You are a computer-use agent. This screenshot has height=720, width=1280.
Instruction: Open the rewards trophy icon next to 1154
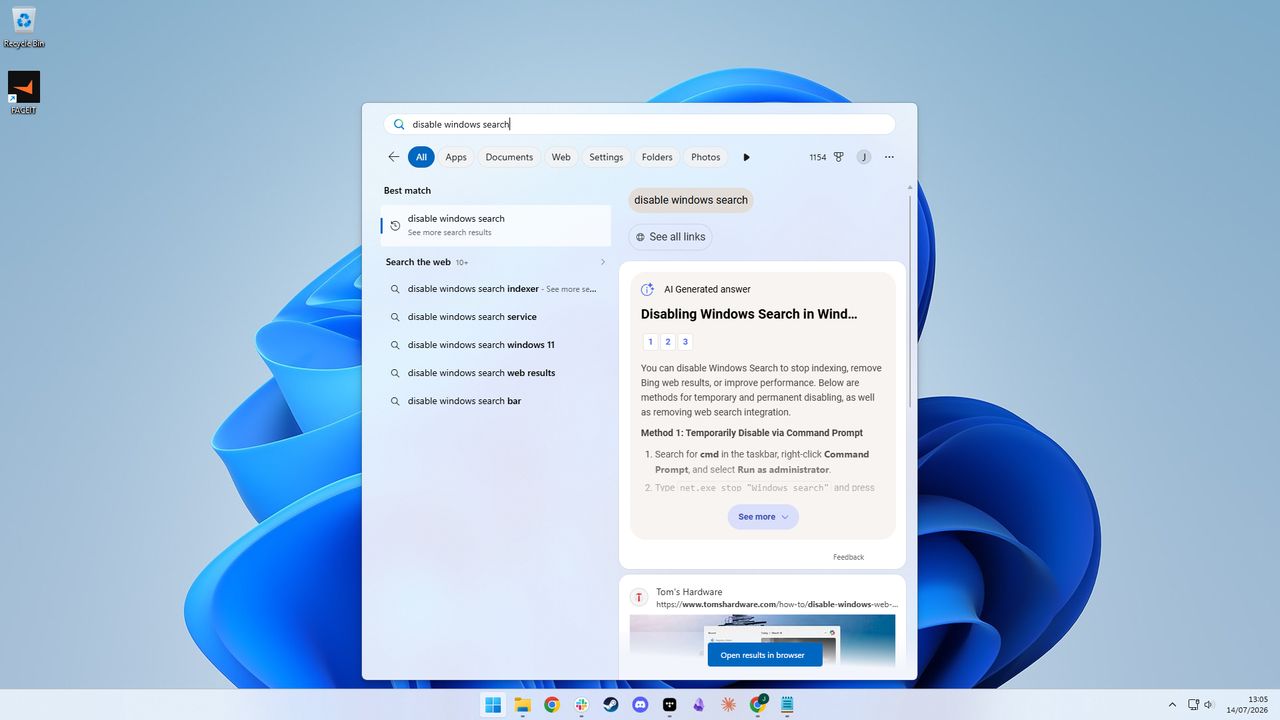[x=838, y=157]
